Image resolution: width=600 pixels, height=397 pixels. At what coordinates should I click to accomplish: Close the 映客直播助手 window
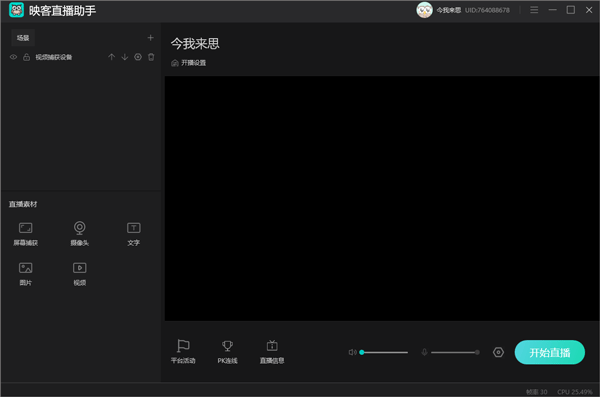coord(589,10)
